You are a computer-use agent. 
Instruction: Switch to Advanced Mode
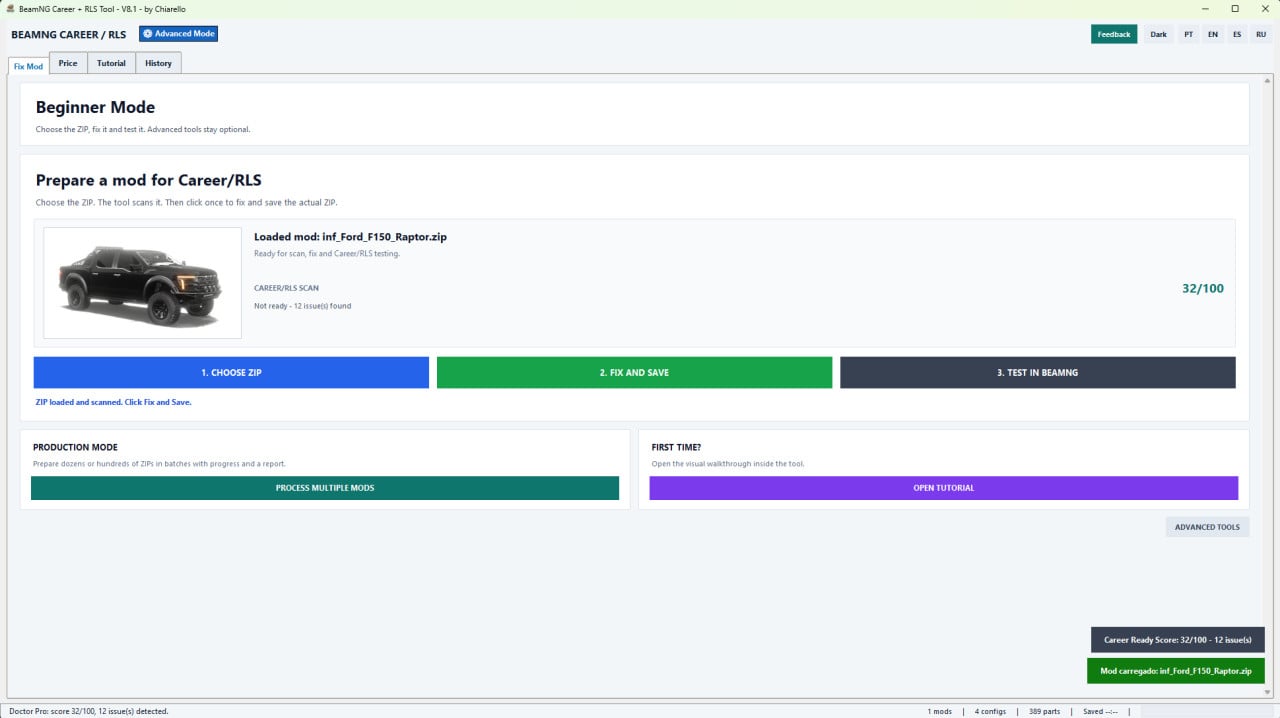[x=178, y=34]
